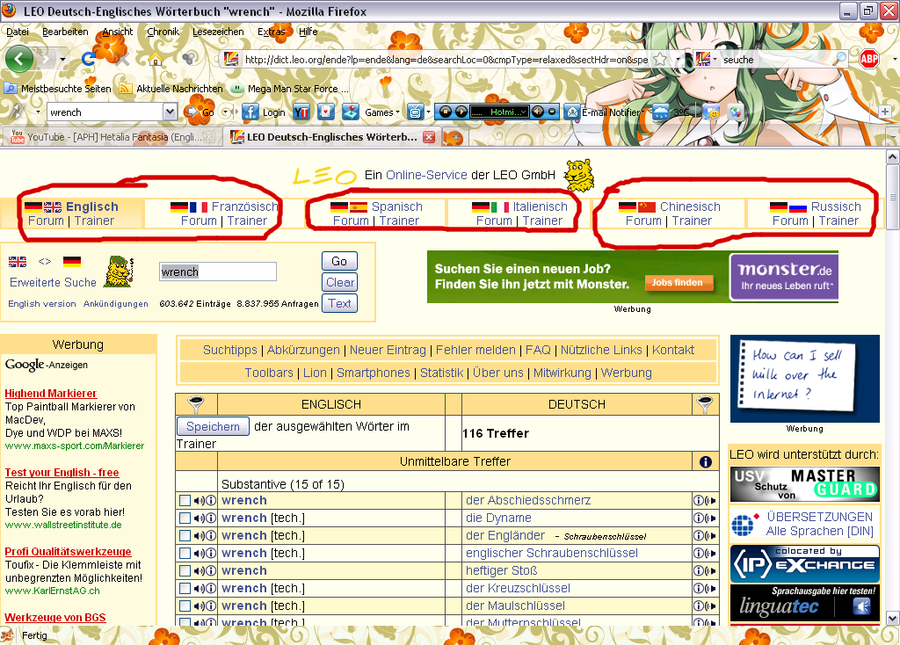
Task: Click the Clear button
Action: (340, 282)
